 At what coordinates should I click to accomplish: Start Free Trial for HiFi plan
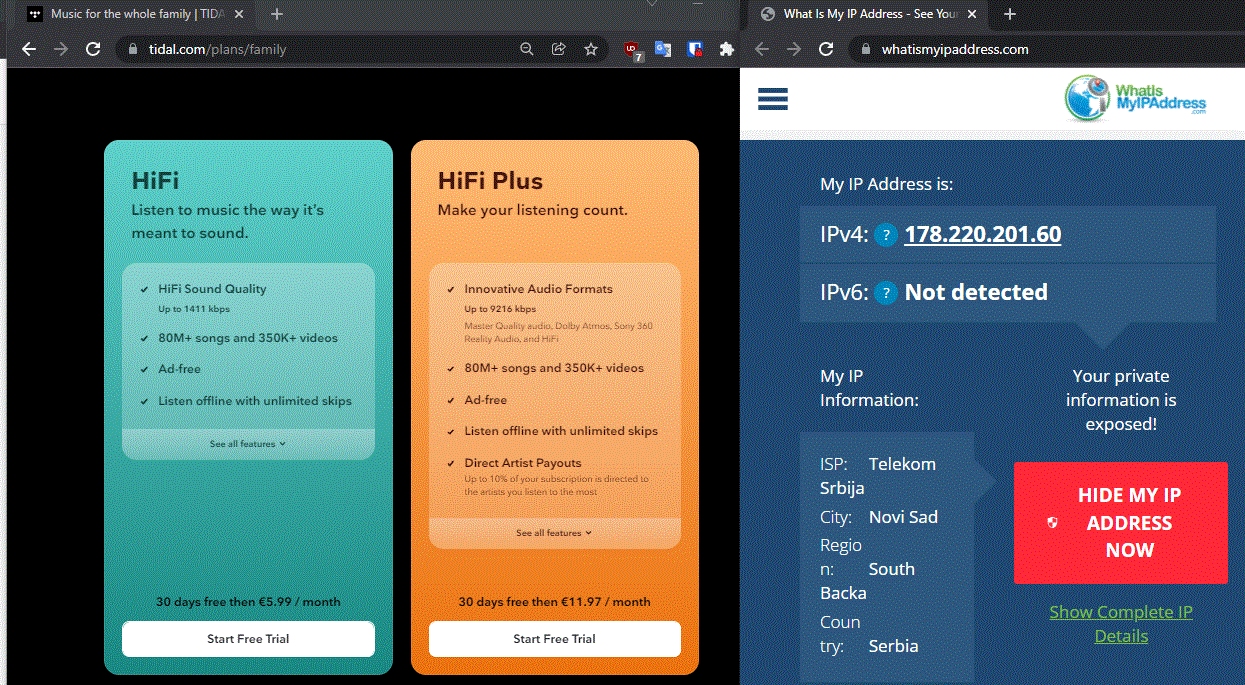248,639
